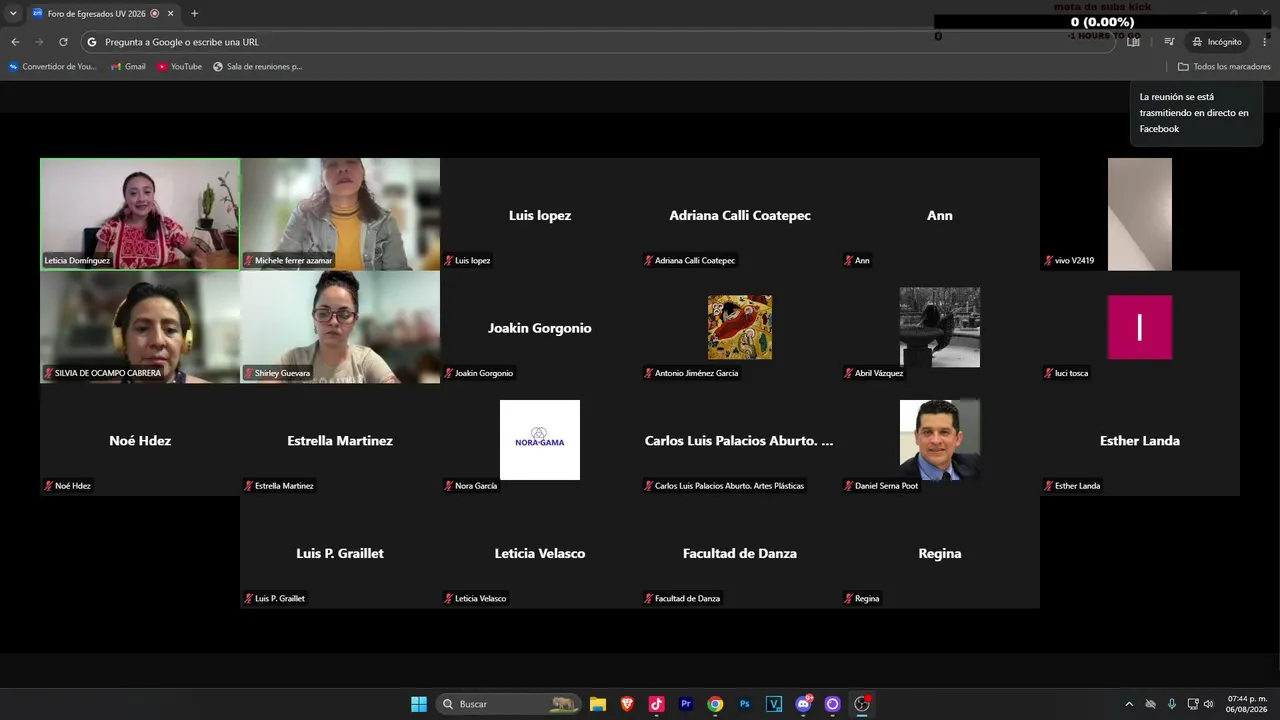Screen dimensions: 1280x720
Task: Open the Chrome three-dot menu
Action: pyautogui.click(x=1265, y=42)
